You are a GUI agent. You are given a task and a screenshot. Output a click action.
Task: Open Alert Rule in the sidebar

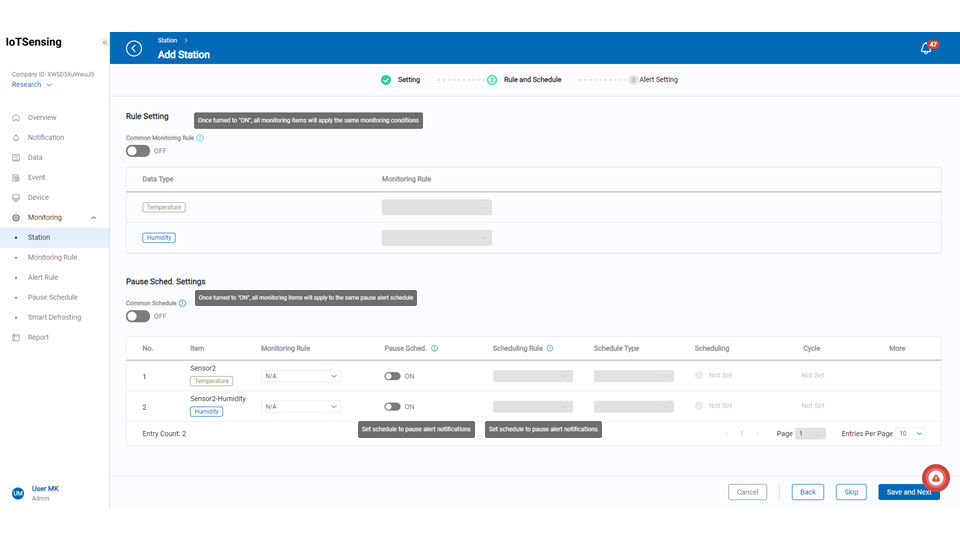click(x=43, y=277)
